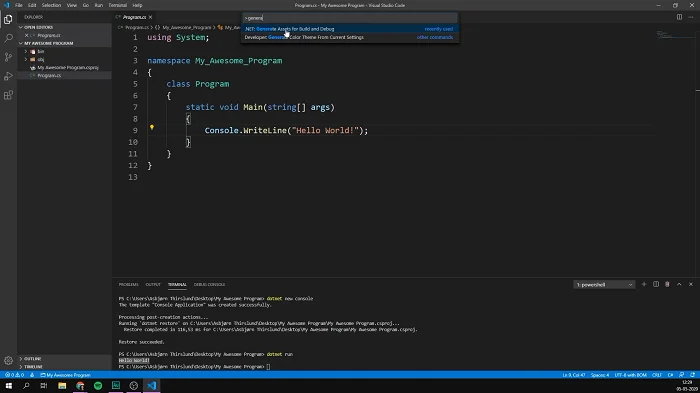Open the Edit menu
The height and width of the screenshot is (393, 700).
pos(32,5)
